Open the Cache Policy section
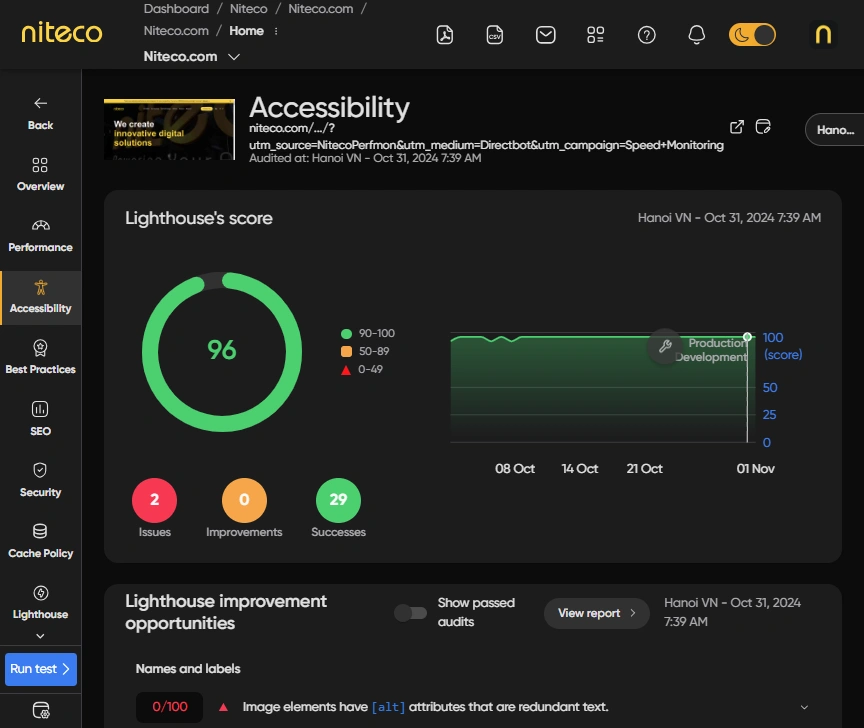The image size is (864, 728). coord(40,541)
